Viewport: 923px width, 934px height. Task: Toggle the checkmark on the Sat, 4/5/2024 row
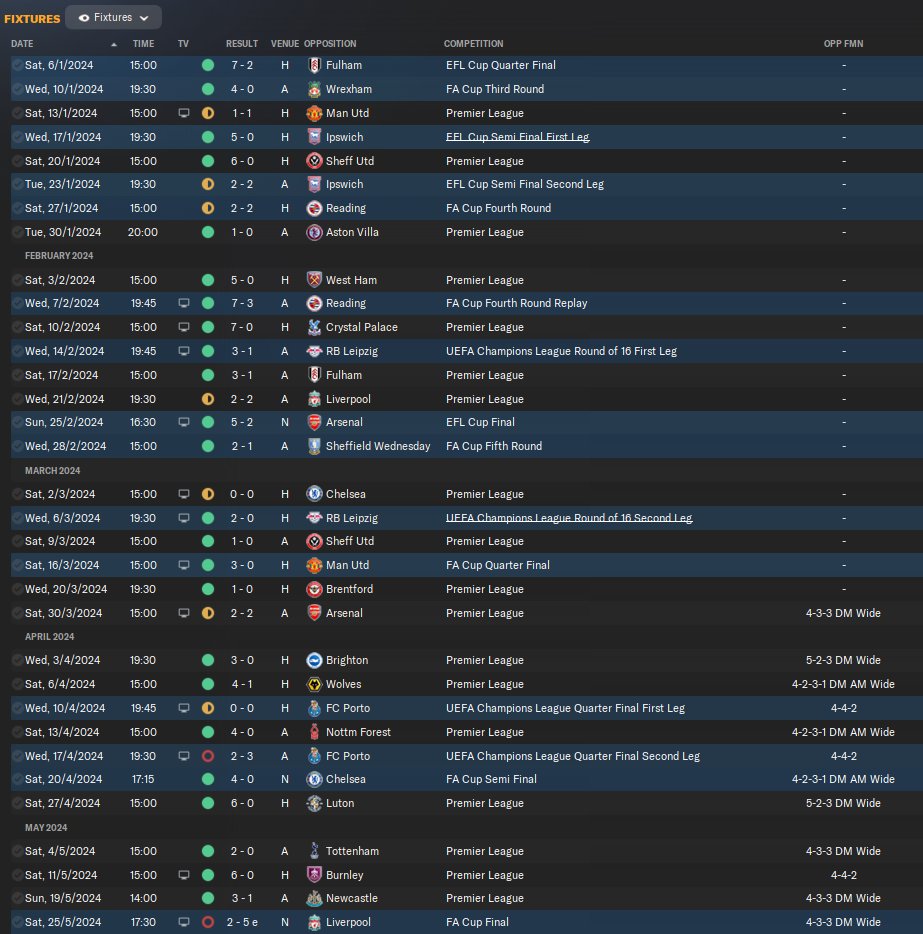point(17,851)
